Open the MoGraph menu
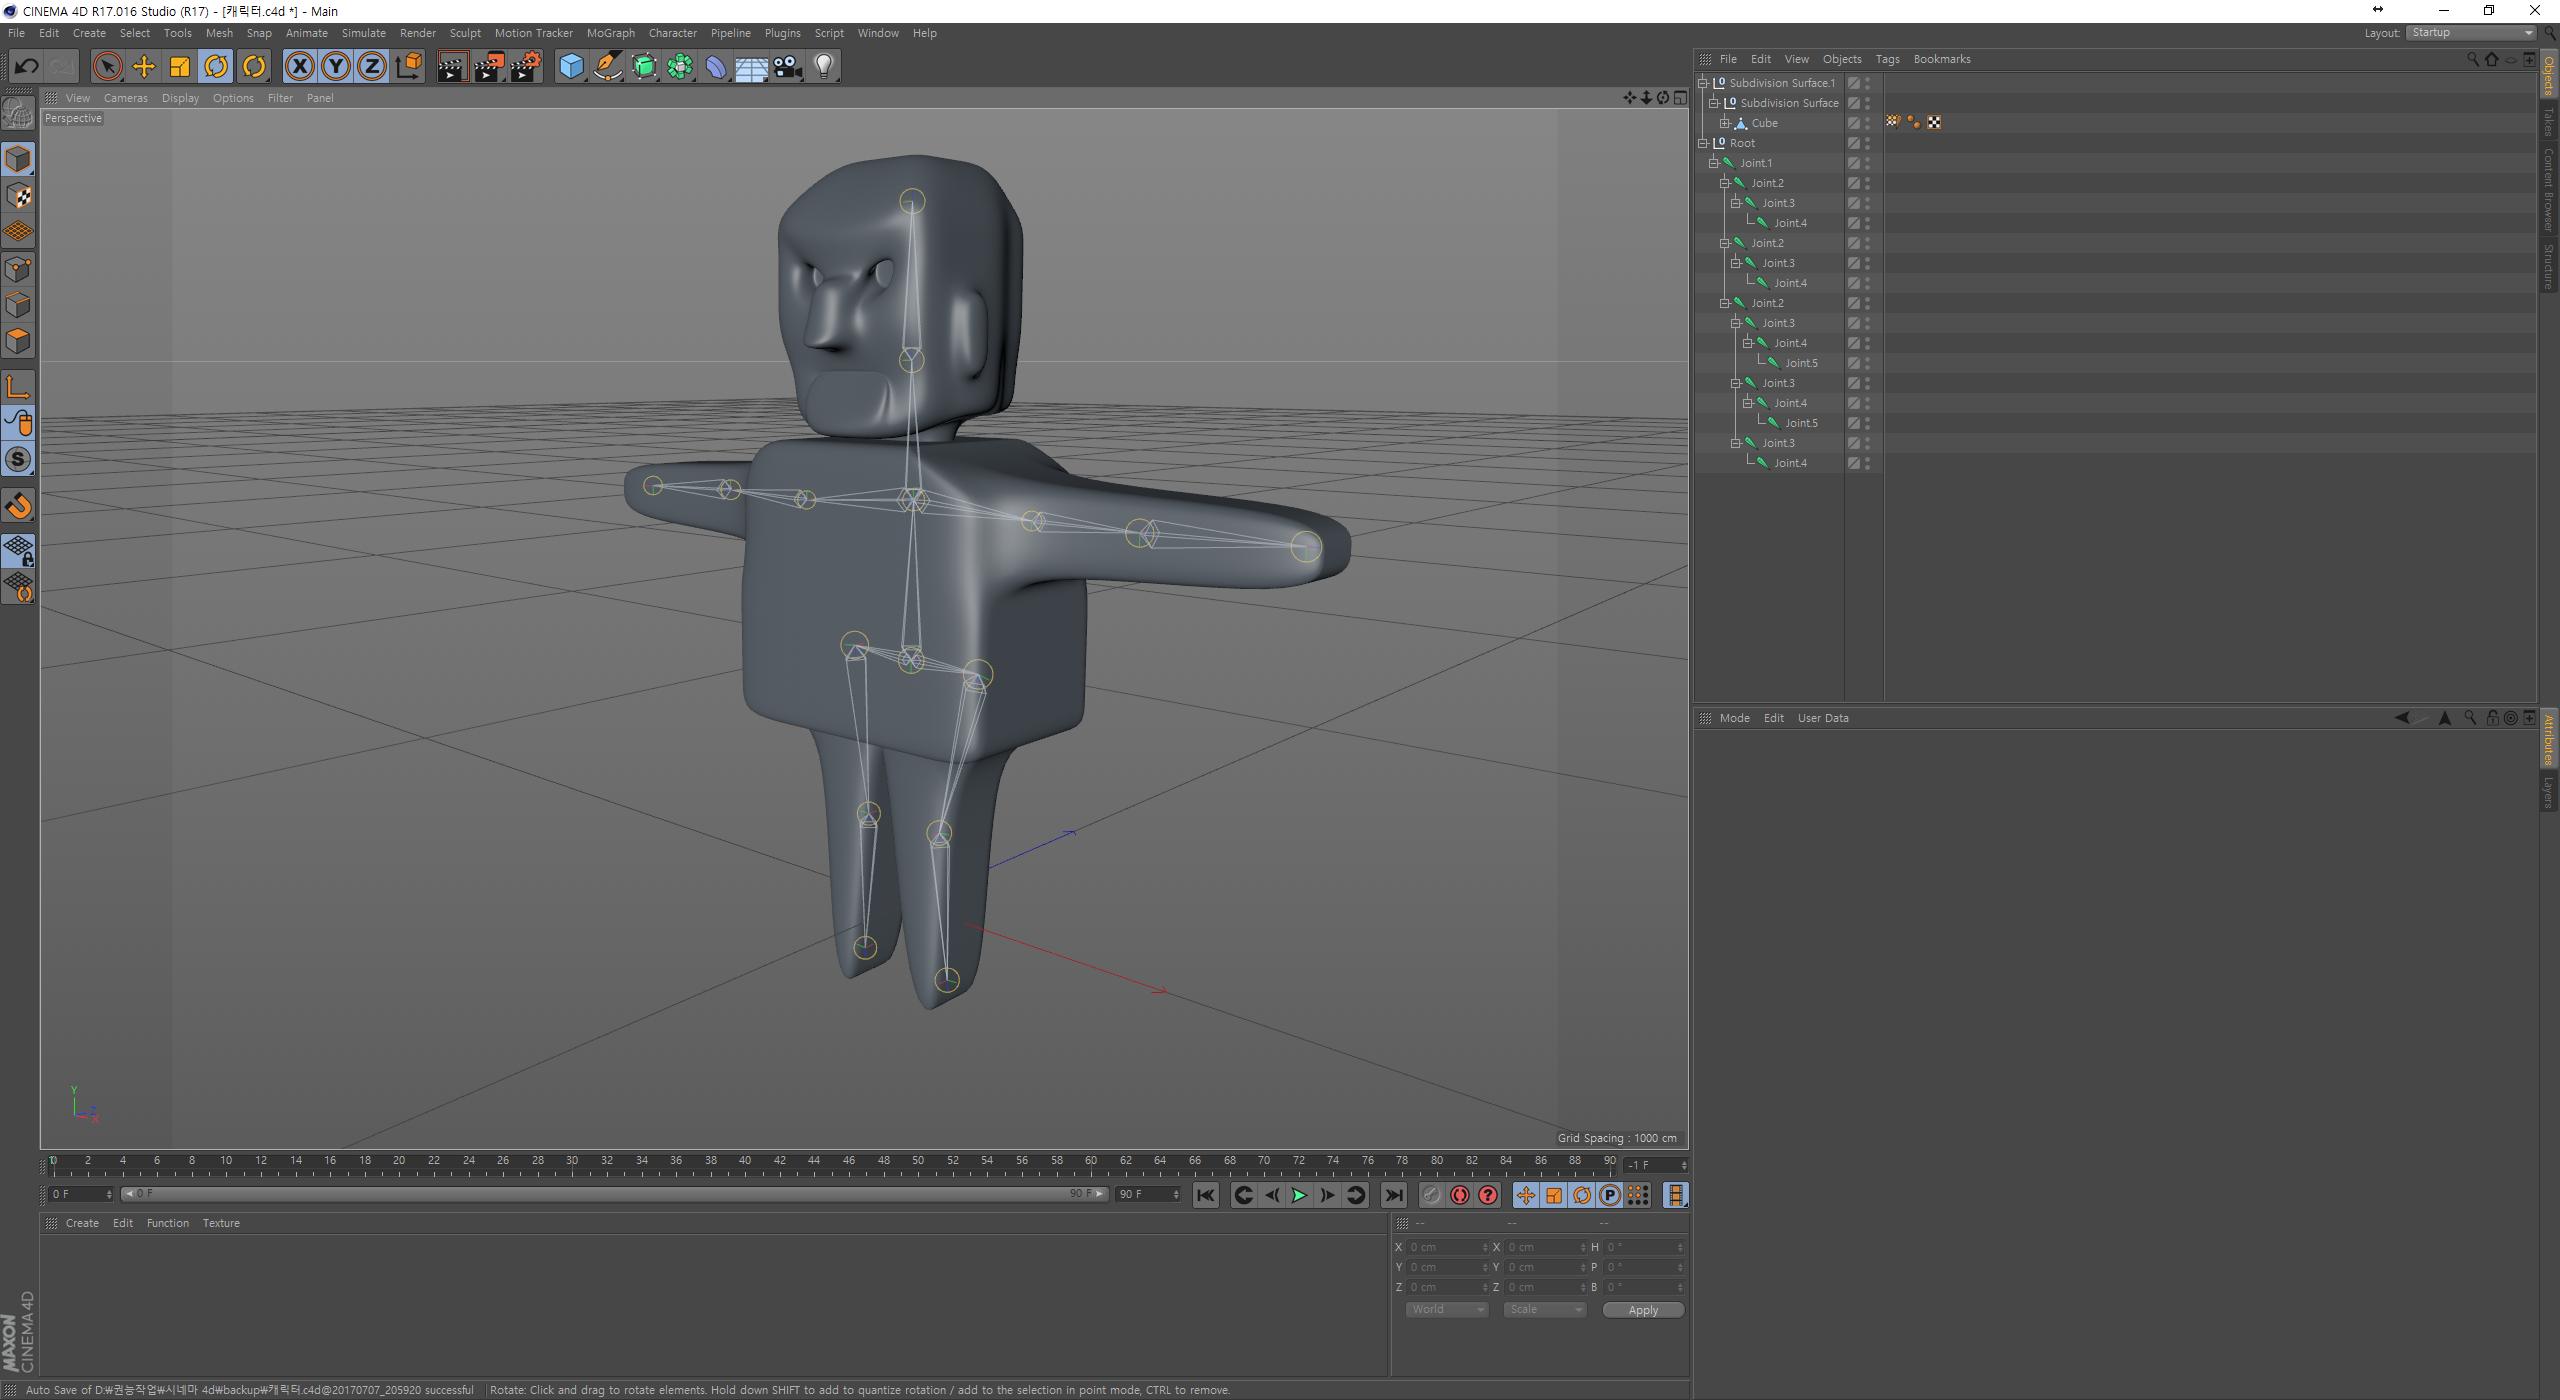 click(x=610, y=33)
